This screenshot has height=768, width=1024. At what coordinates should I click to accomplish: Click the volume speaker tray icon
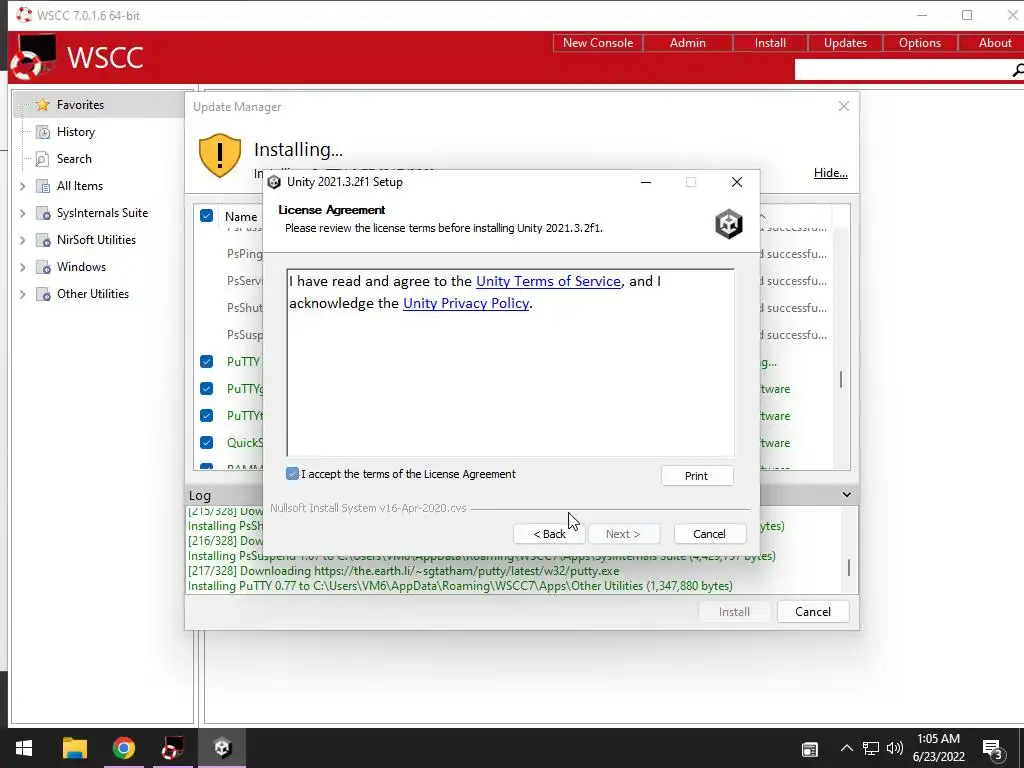click(895, 748)
